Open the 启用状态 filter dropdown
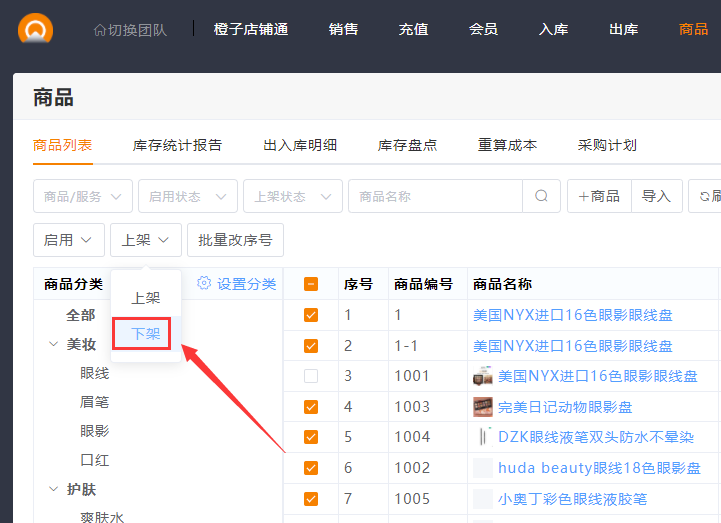Image resolution: width=721 pixels, height=523 pixels. 187,196
